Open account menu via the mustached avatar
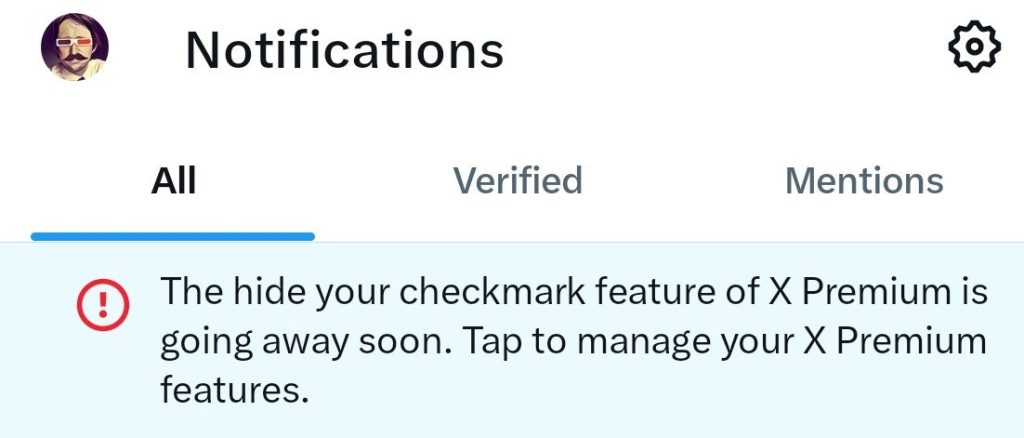This screenshot has width=1024, height=438. click(x=75, y=48)
